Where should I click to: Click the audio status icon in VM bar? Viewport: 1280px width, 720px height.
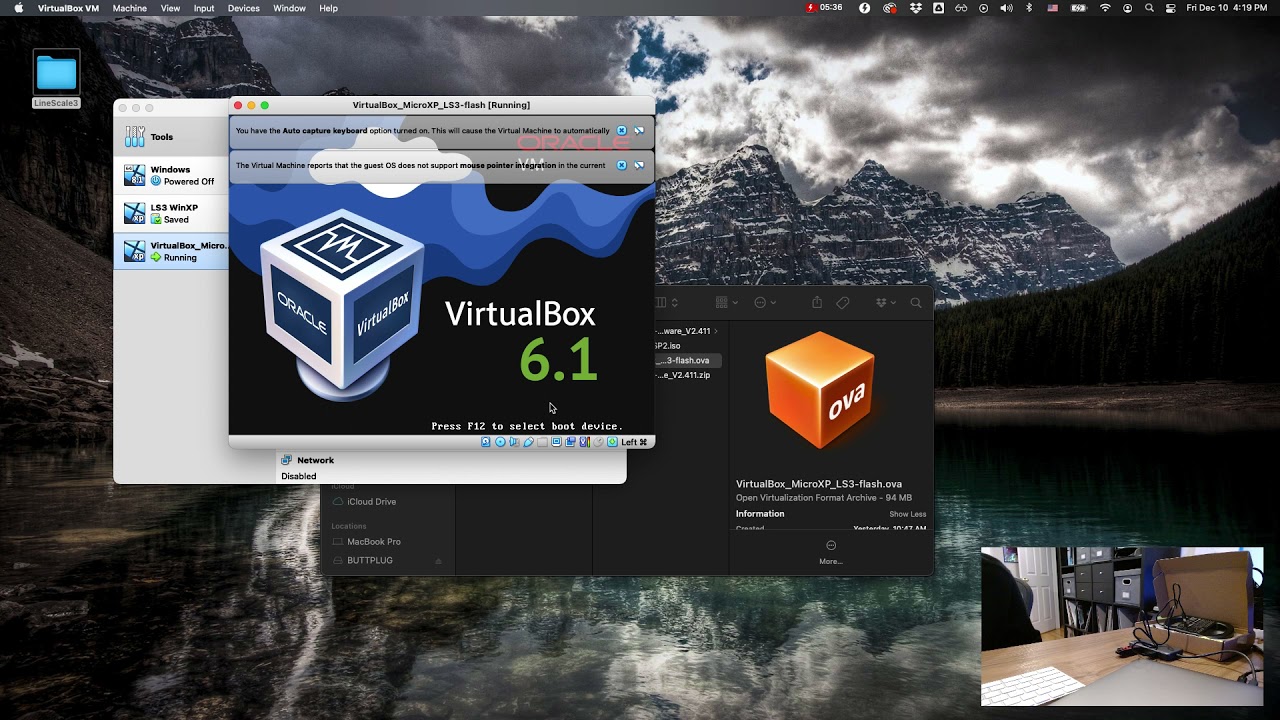pos(514,442)
